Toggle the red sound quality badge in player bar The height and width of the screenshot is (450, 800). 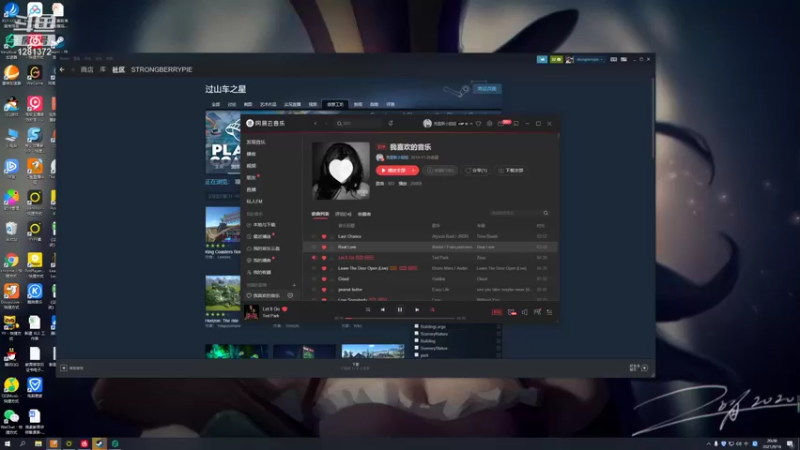coord(496,312)
